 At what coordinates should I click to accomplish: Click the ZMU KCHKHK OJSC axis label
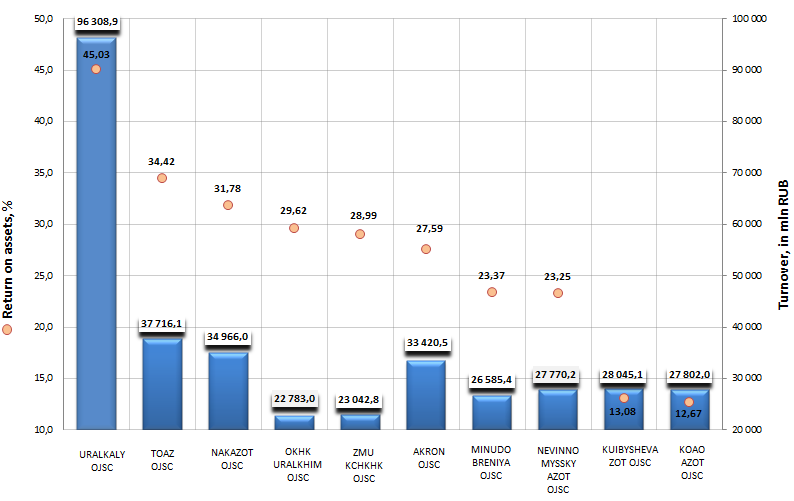click(364, 466)
